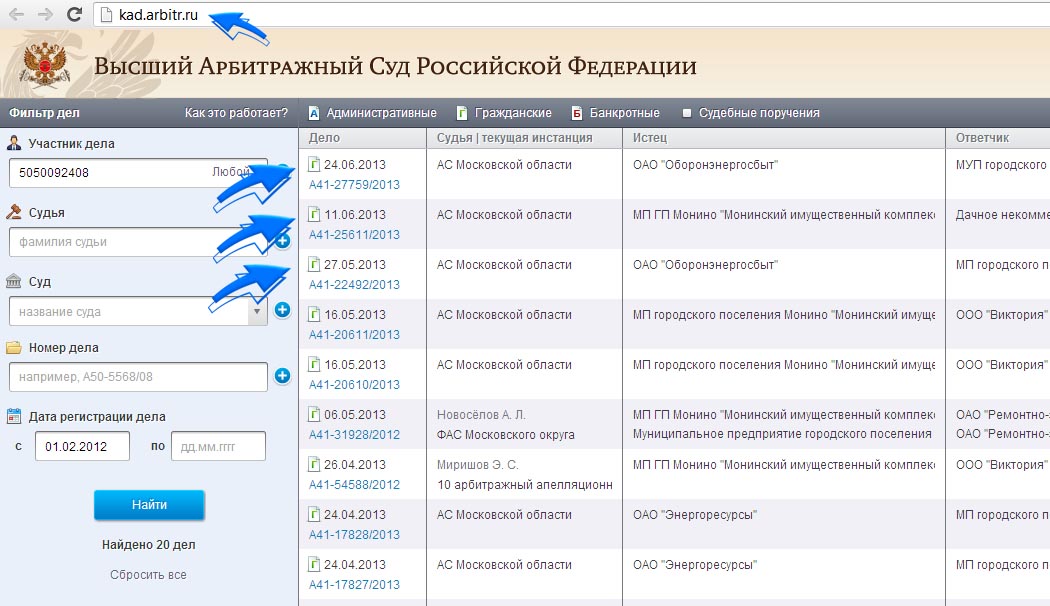The width and height of the screenshot is (1050, 606).
Task: Add another court with the plus icon
Action: point(283,310)
